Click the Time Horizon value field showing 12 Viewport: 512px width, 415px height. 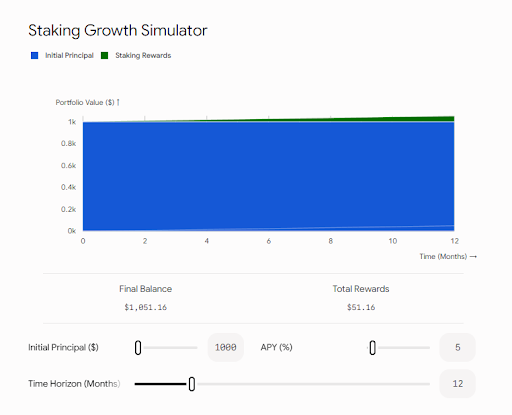pyautogui.click(x=457, y=384)
